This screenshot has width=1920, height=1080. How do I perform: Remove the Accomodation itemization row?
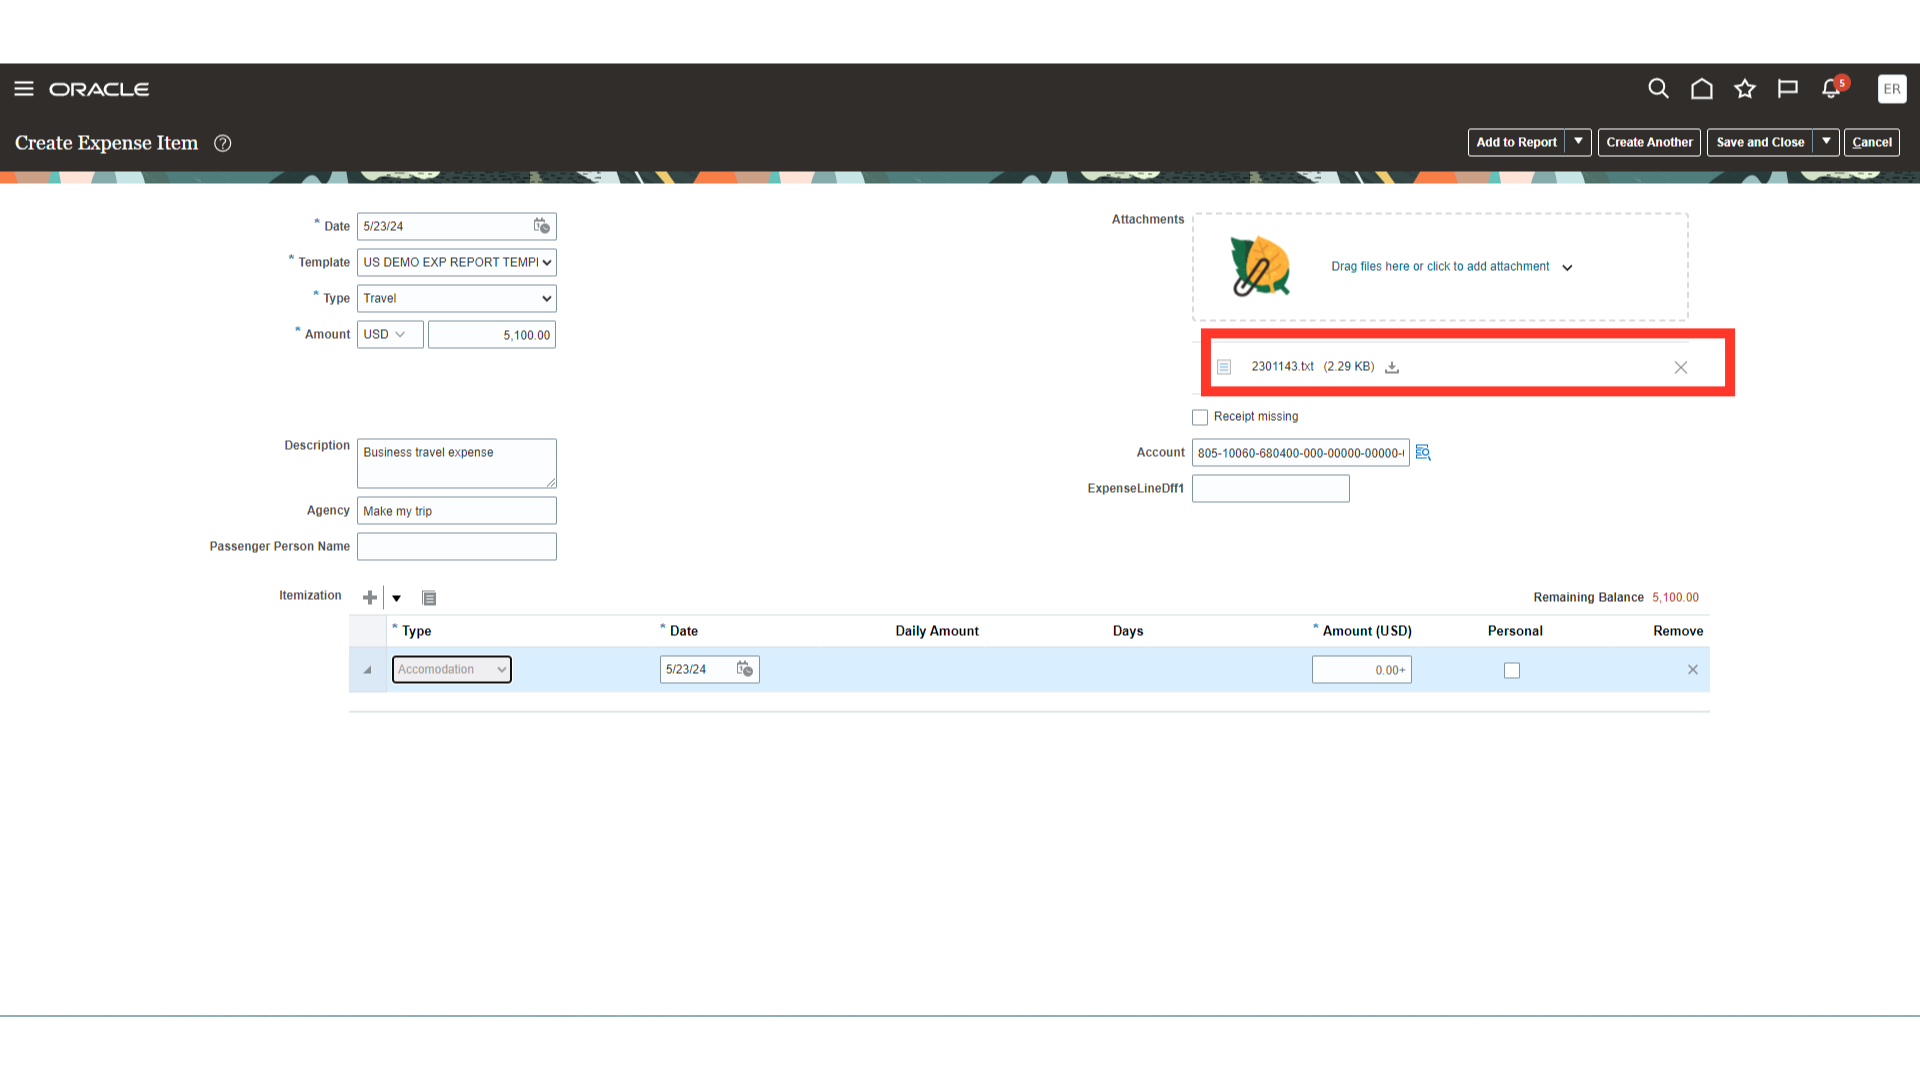pyautogui.click(x=1693, y=670)
